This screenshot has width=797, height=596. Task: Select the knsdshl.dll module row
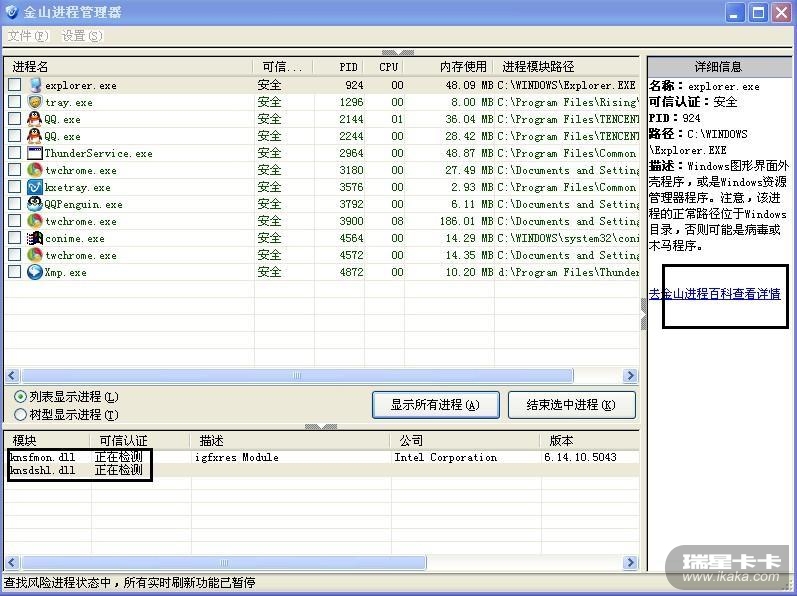tap(322, 470)
